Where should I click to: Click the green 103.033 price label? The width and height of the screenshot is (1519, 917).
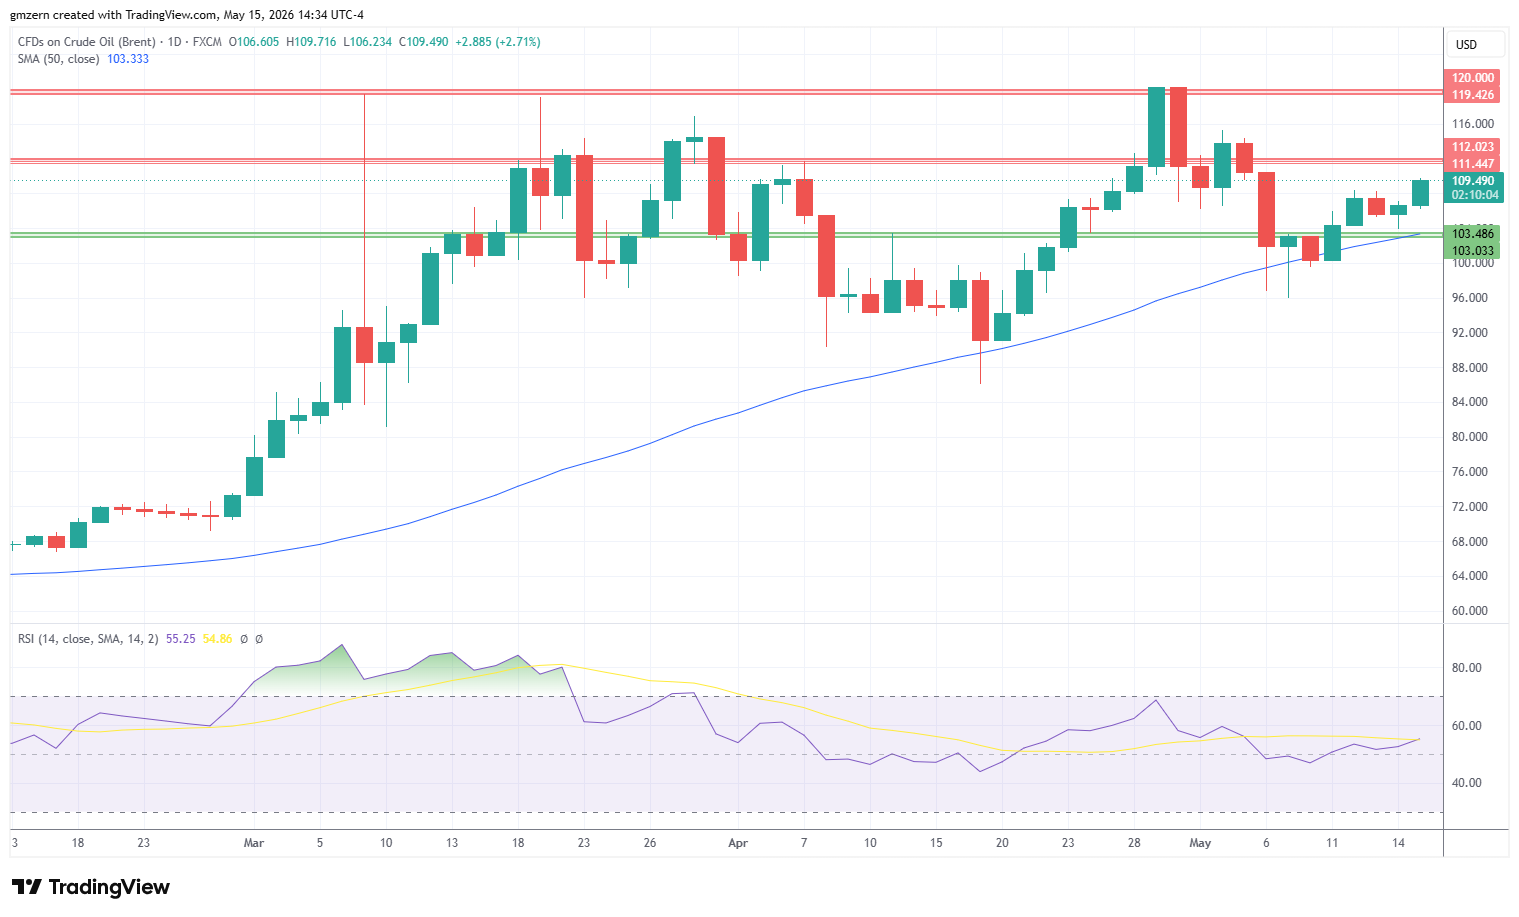1473,251
